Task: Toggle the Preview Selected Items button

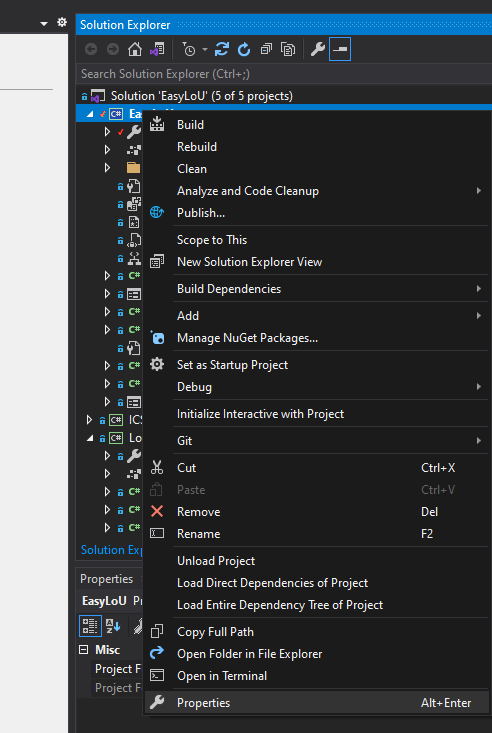Action: [x=340, y=49]
